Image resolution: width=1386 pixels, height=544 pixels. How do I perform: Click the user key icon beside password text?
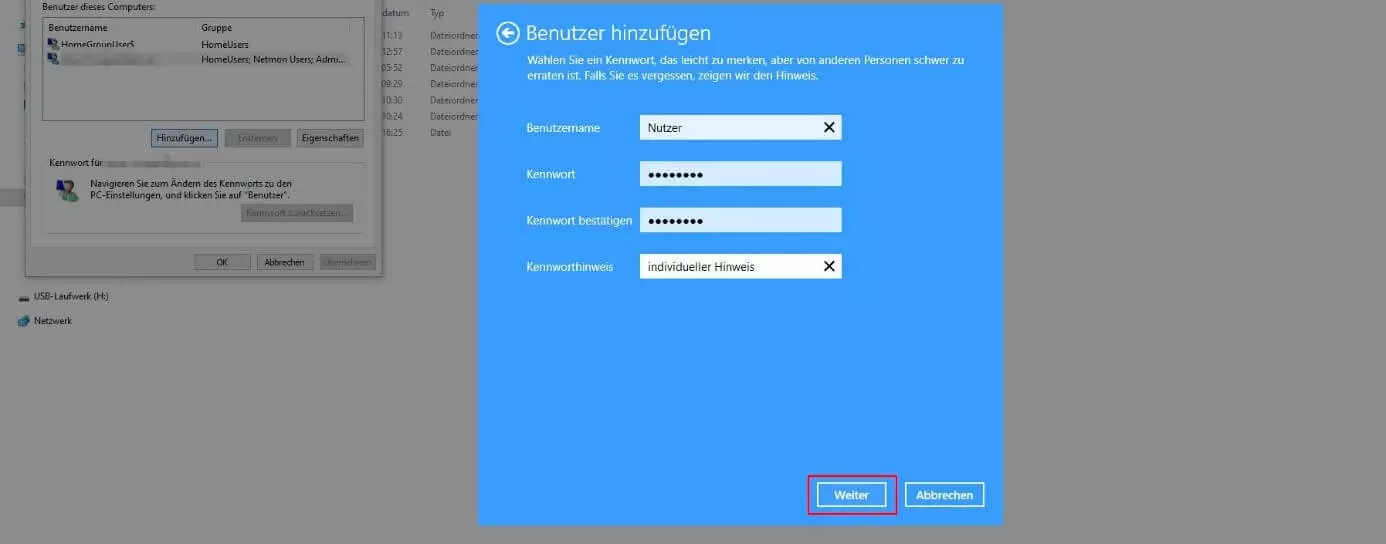pos(68,190)
